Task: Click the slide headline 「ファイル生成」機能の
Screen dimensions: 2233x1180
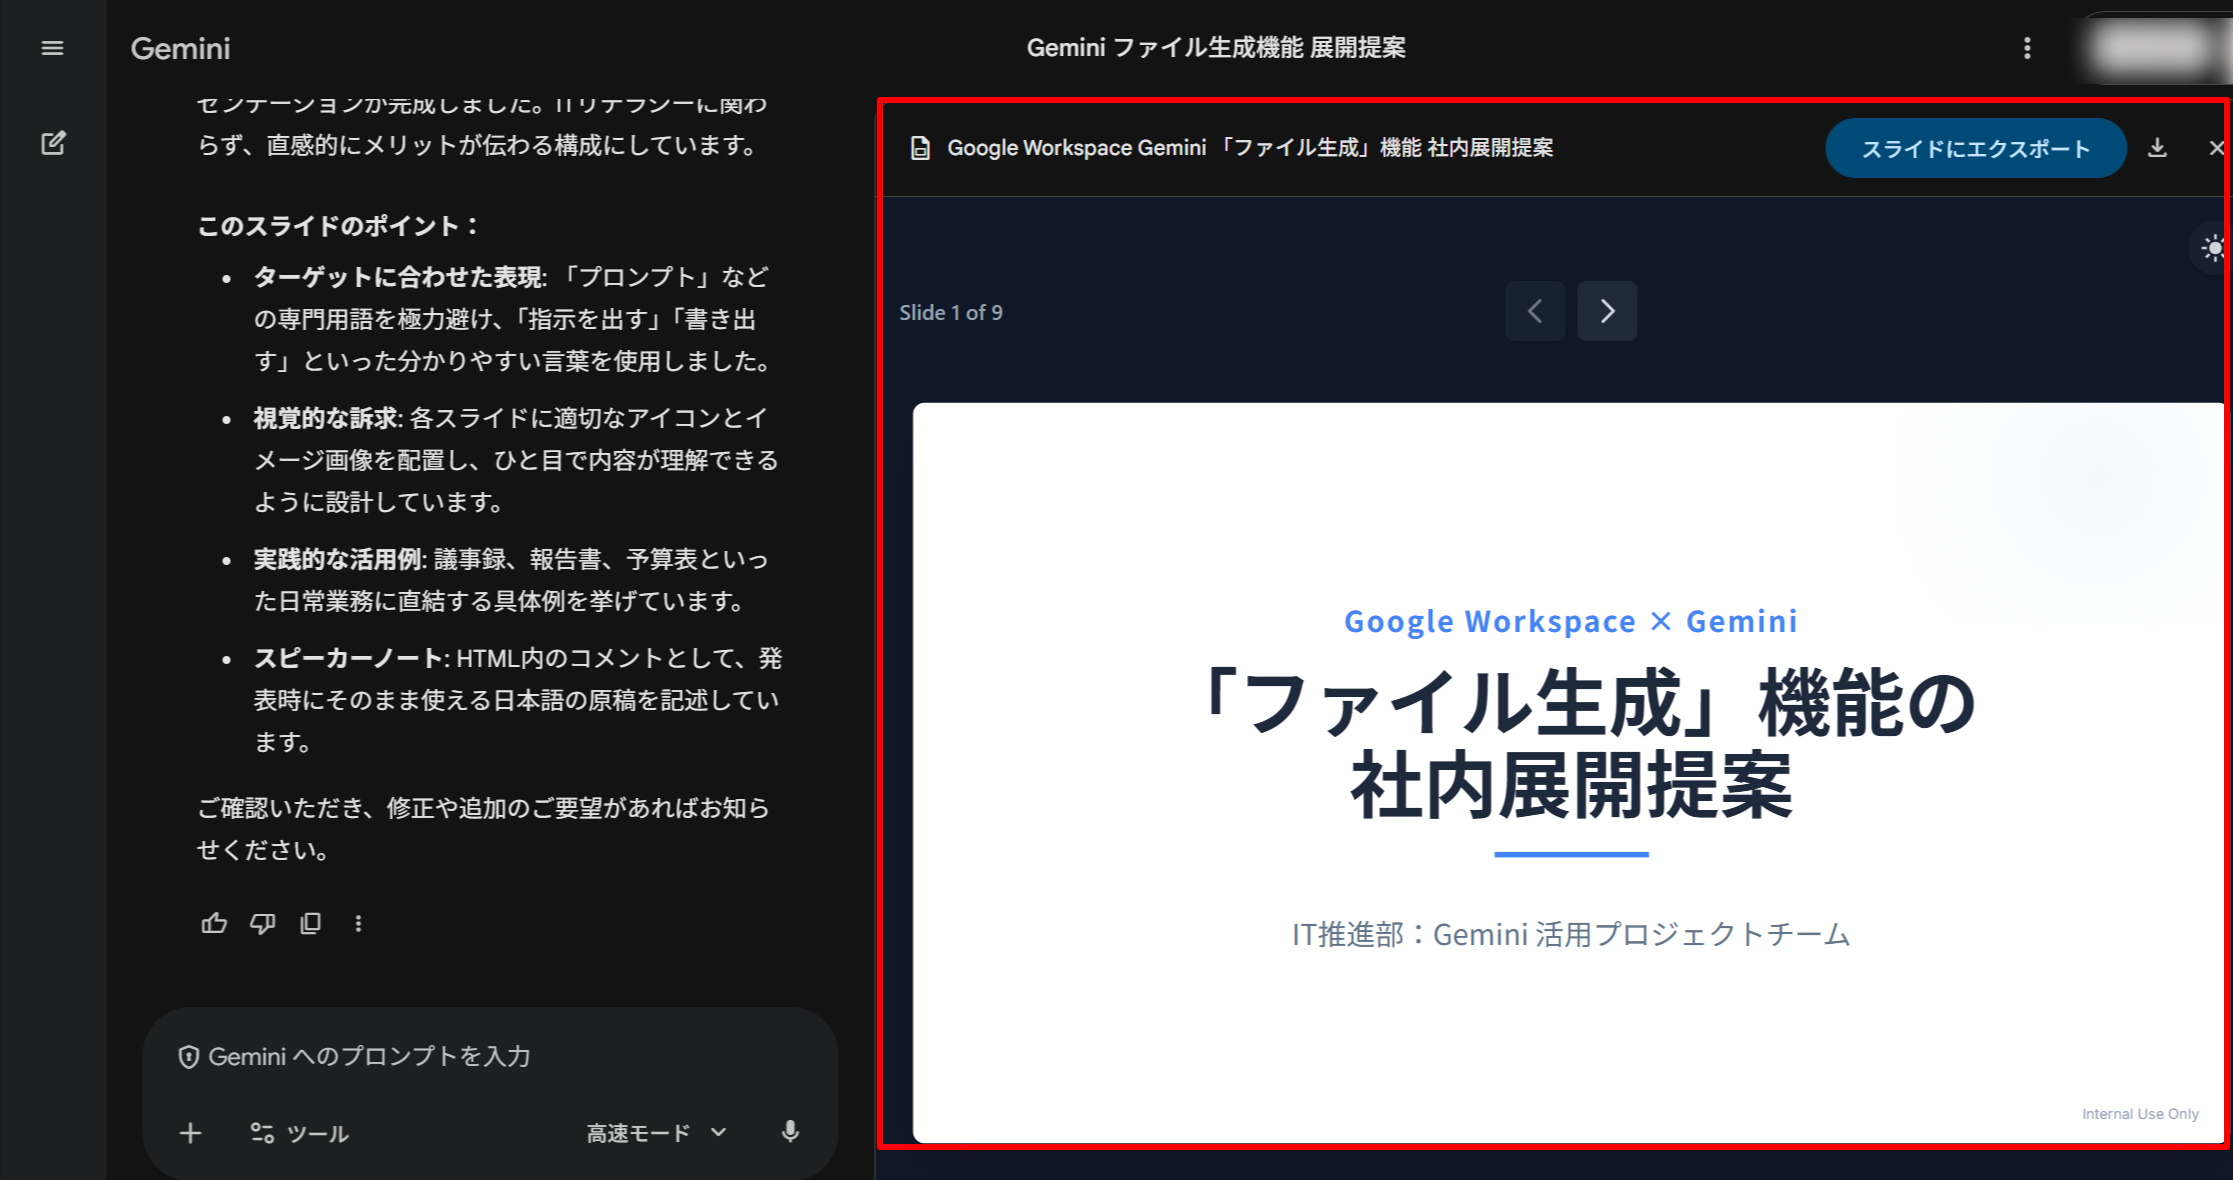Action: [1586, 702]
